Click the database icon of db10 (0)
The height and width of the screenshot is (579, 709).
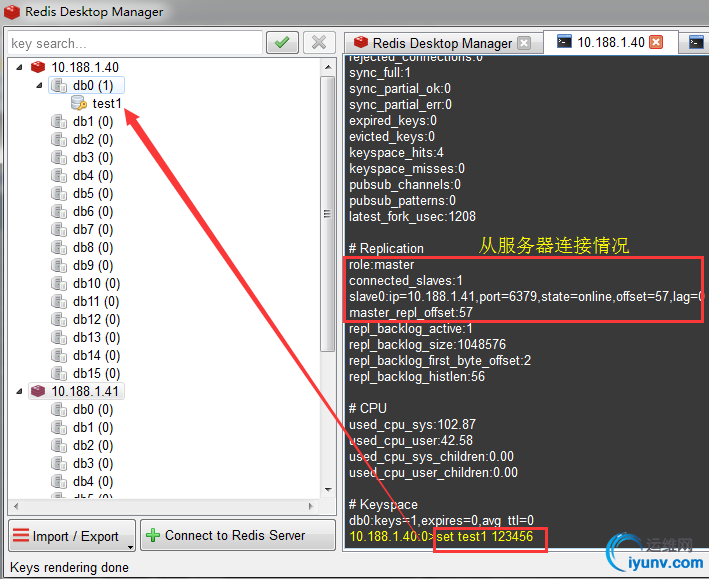[59, 284]
